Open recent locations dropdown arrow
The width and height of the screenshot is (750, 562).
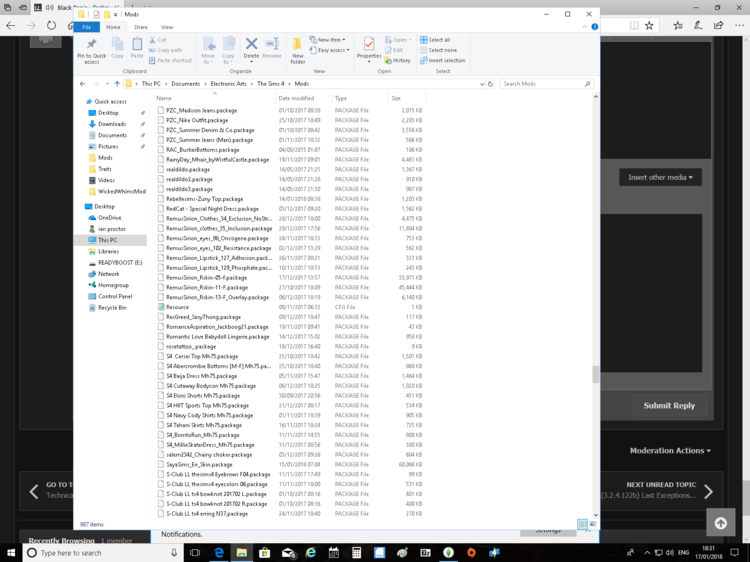(107, 84)
